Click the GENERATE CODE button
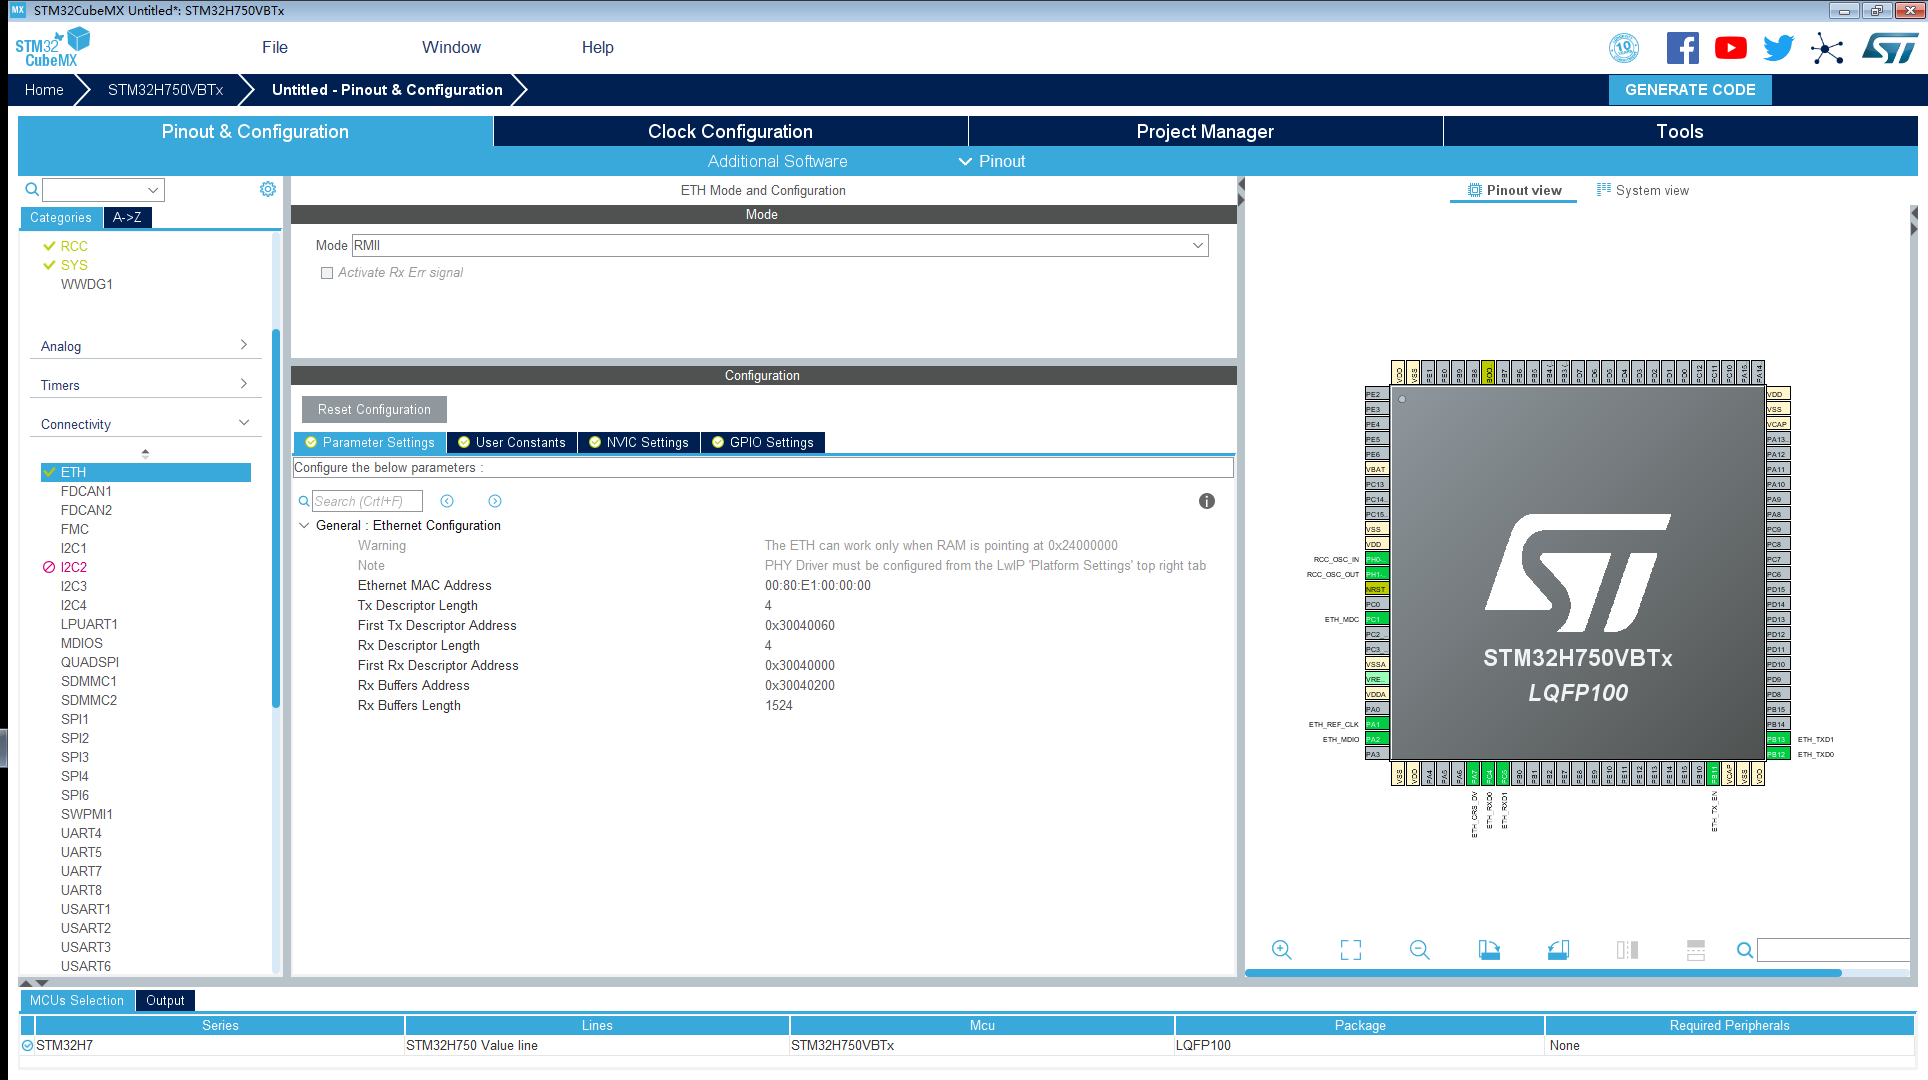 pyautogui.click(x=1689, y=90)
